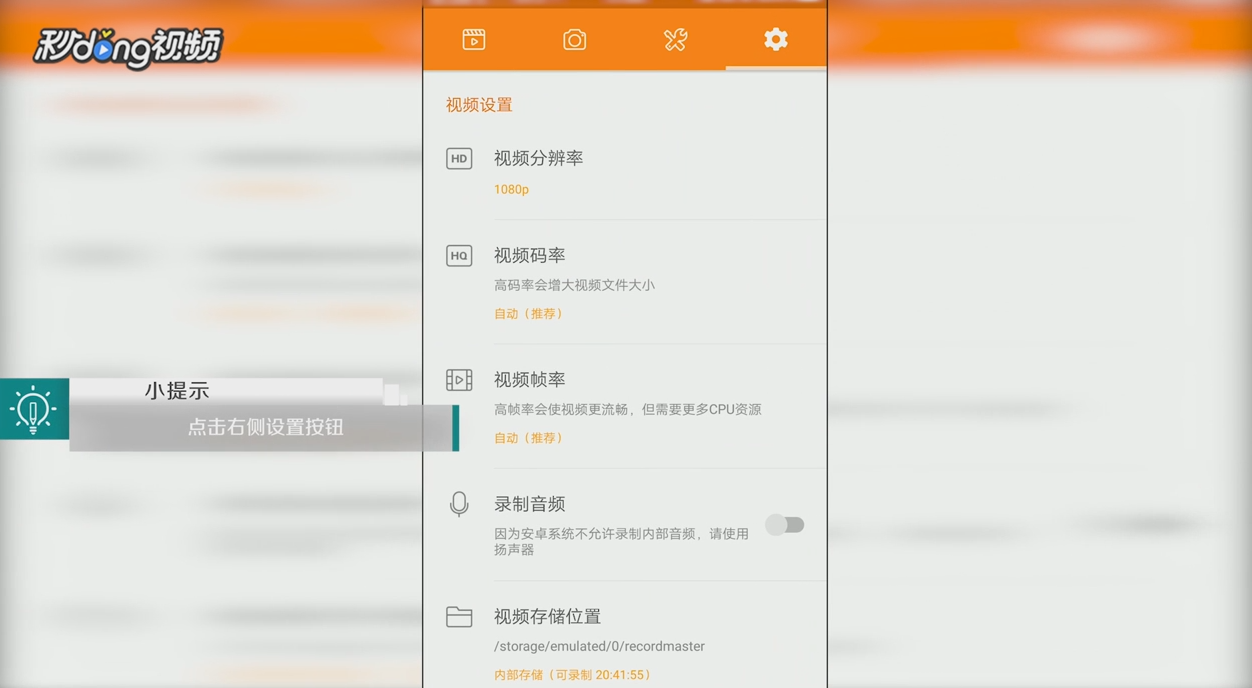Open the settings gear icon
Screen dimensions: 1252x688
pyautogui.click(x=774, y=39)
